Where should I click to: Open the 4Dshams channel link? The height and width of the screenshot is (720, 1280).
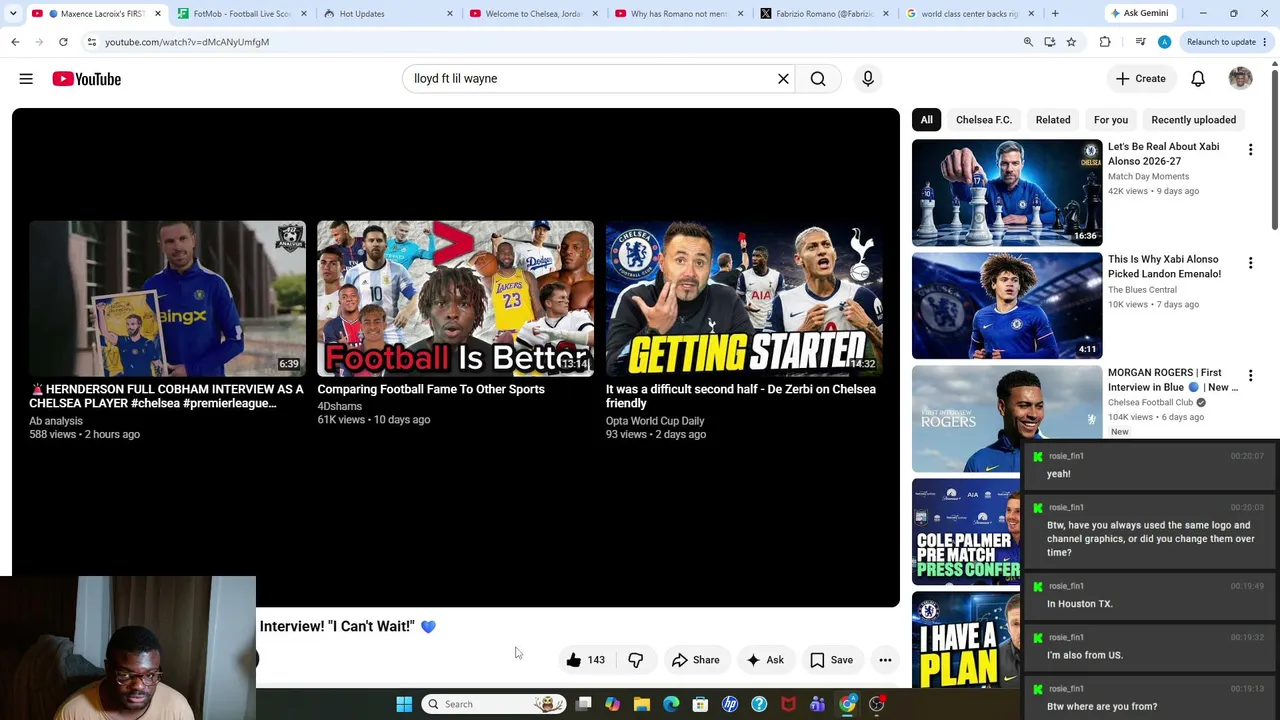pos(340,406)
